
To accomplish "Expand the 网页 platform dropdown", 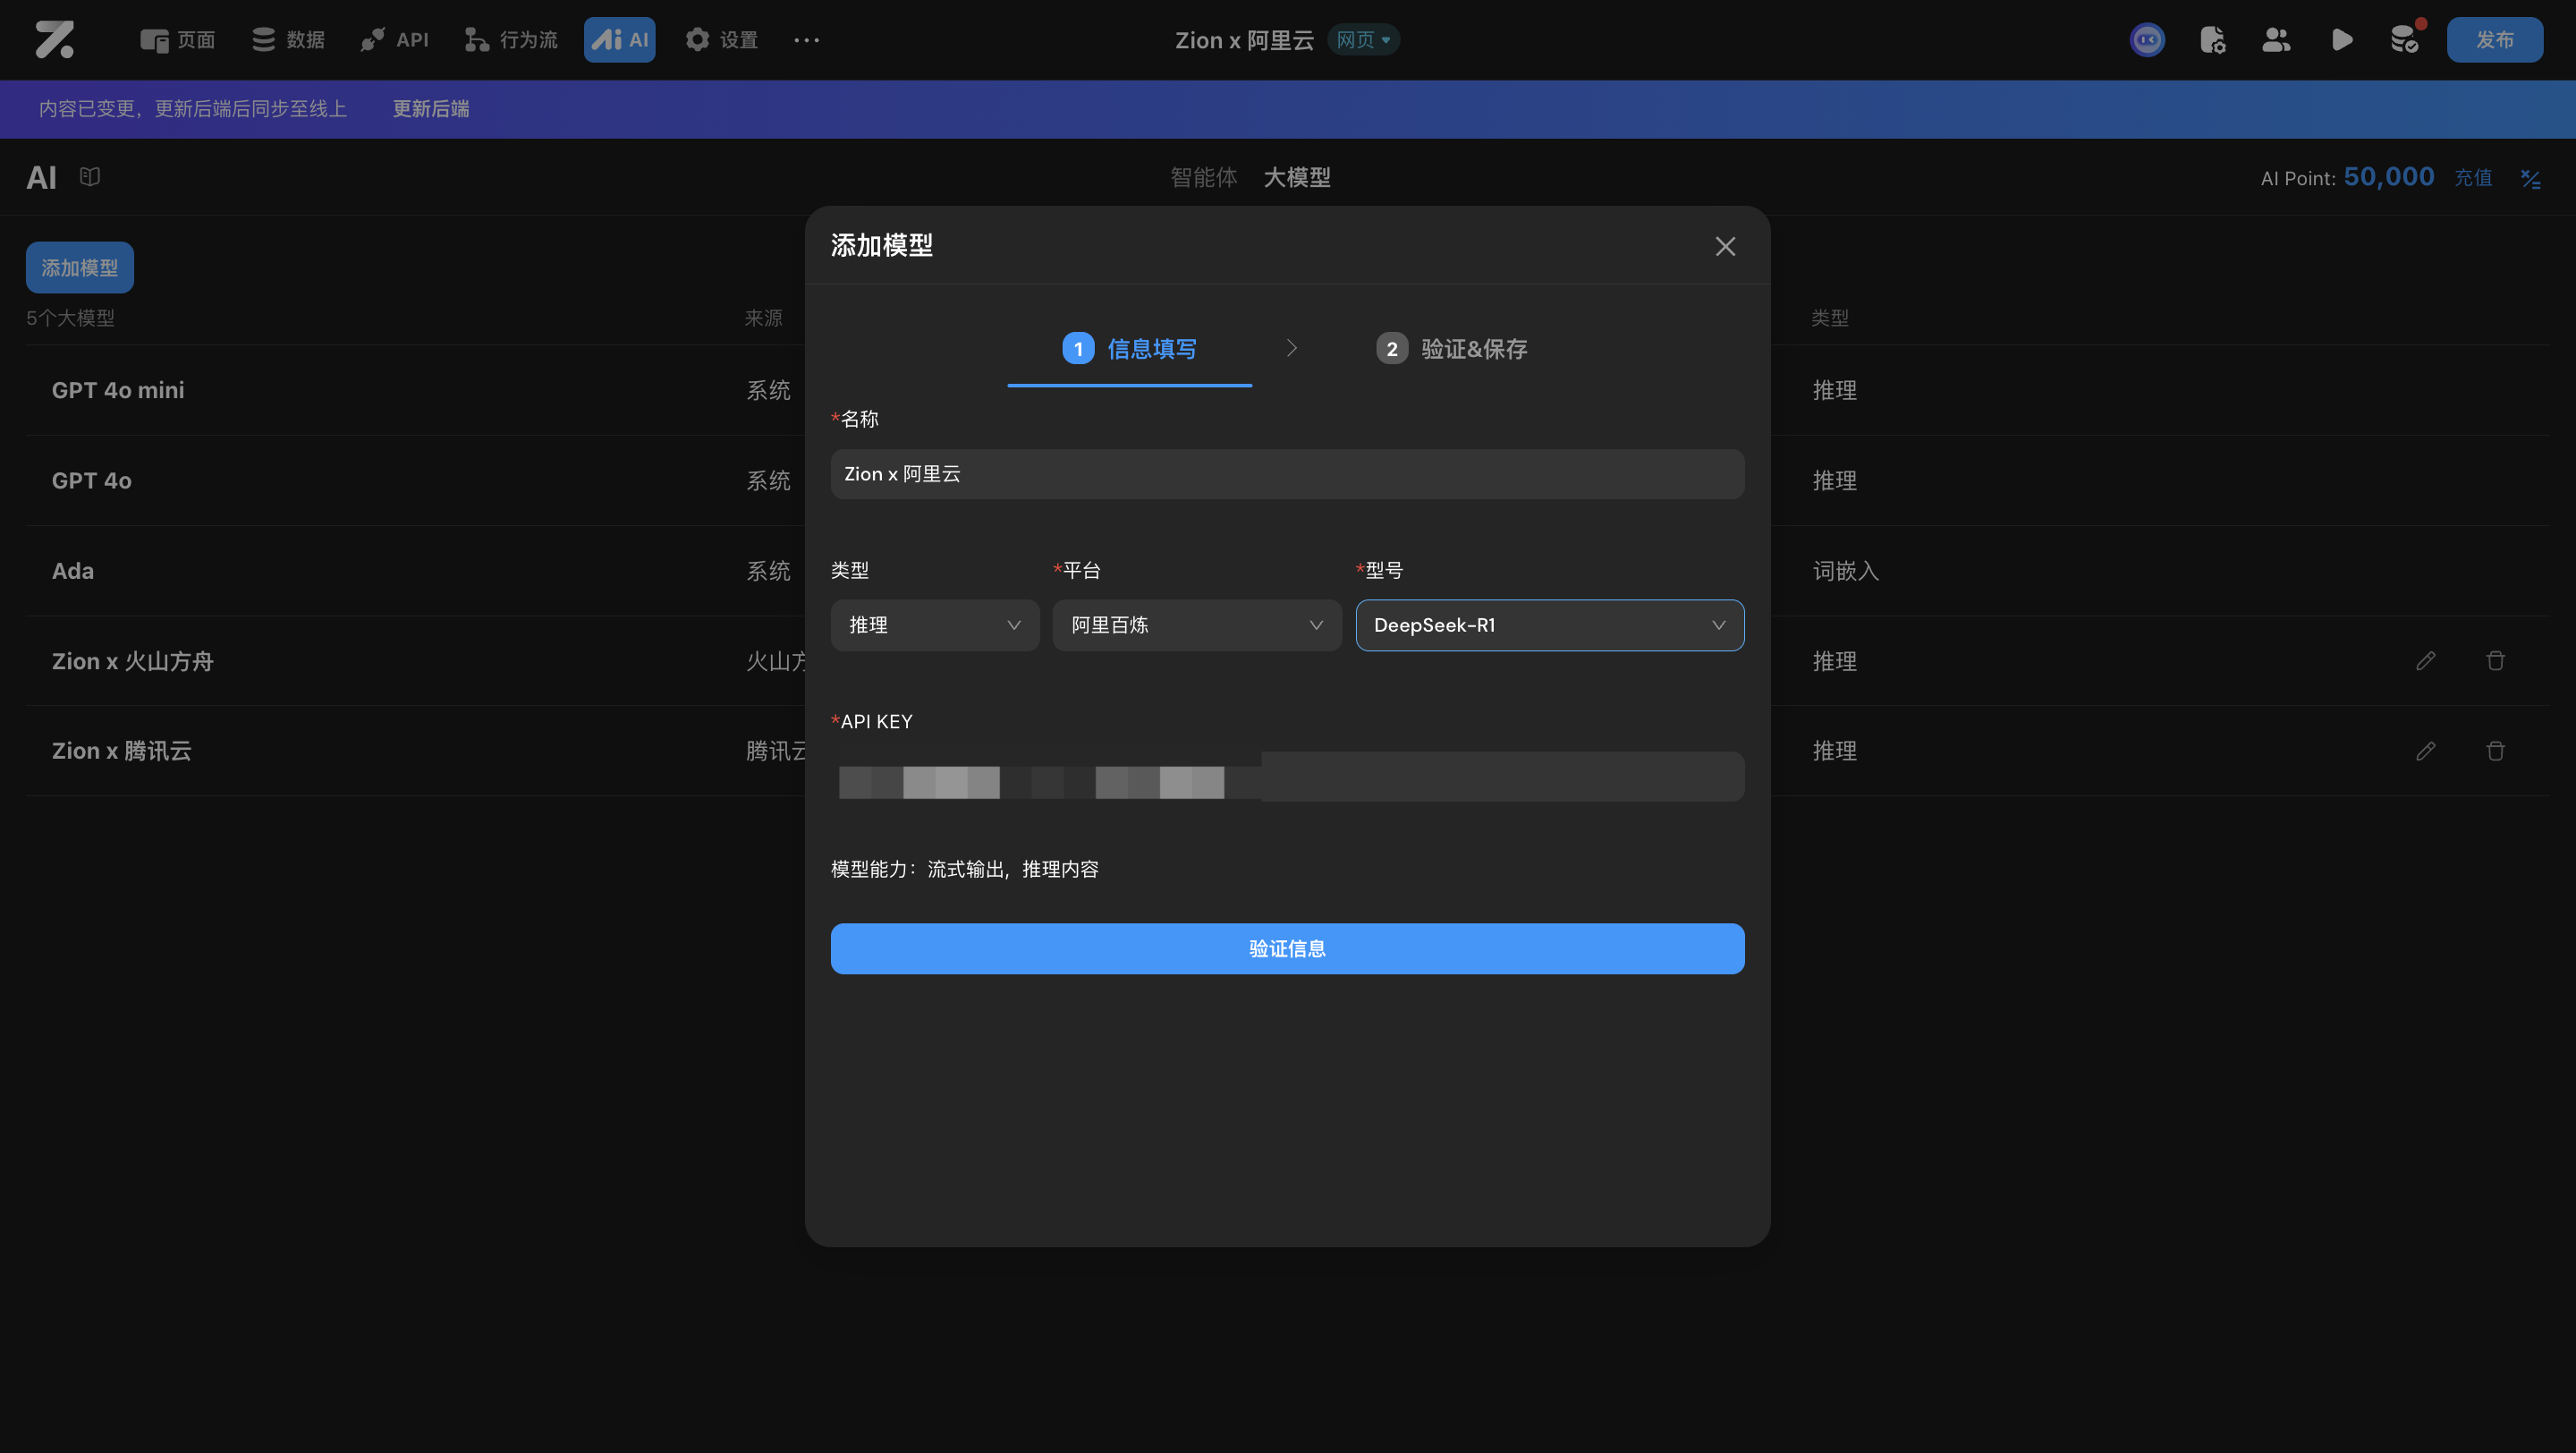I will 1363,40.
